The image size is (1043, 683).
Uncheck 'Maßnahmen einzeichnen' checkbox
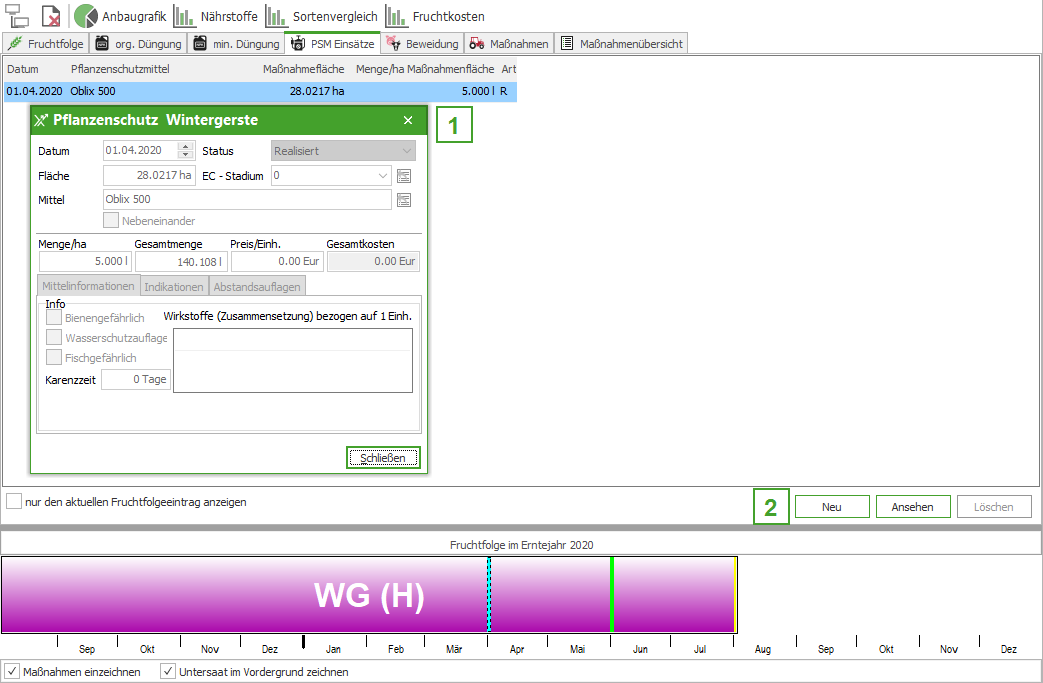click(13, 672)
